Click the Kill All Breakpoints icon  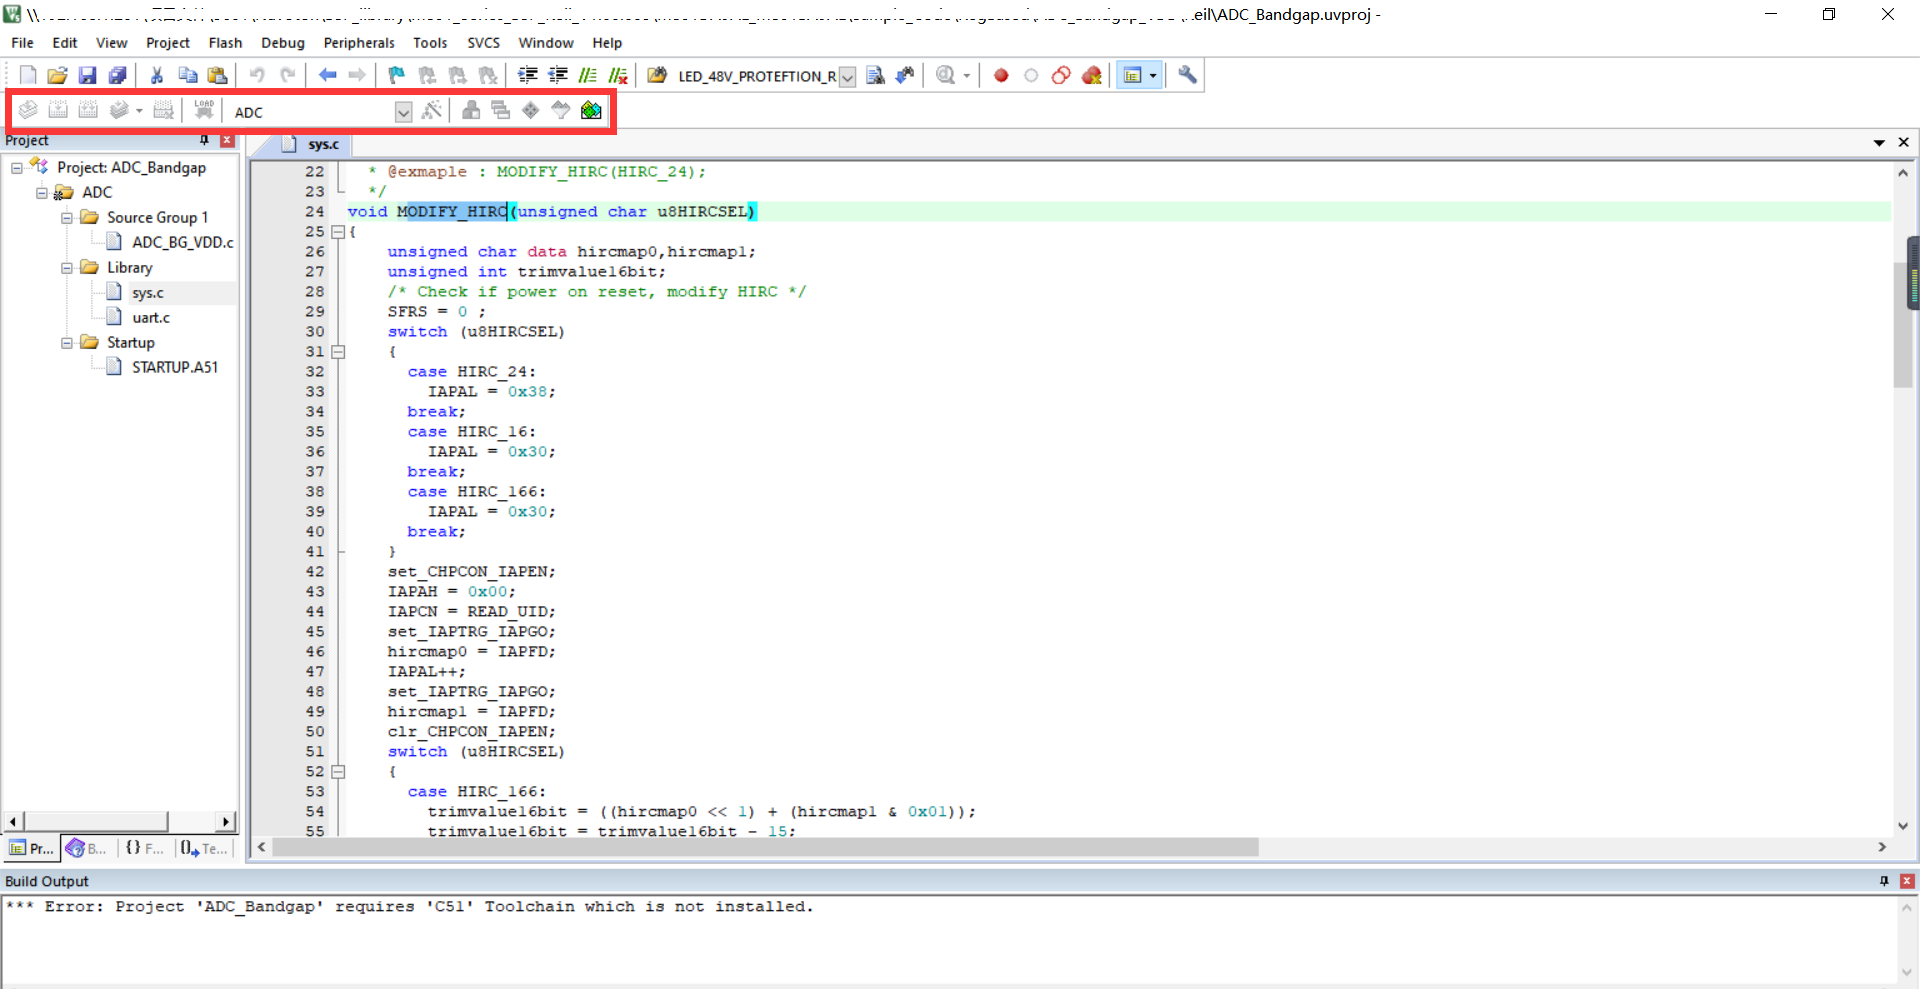click(x=1091, y=76)
